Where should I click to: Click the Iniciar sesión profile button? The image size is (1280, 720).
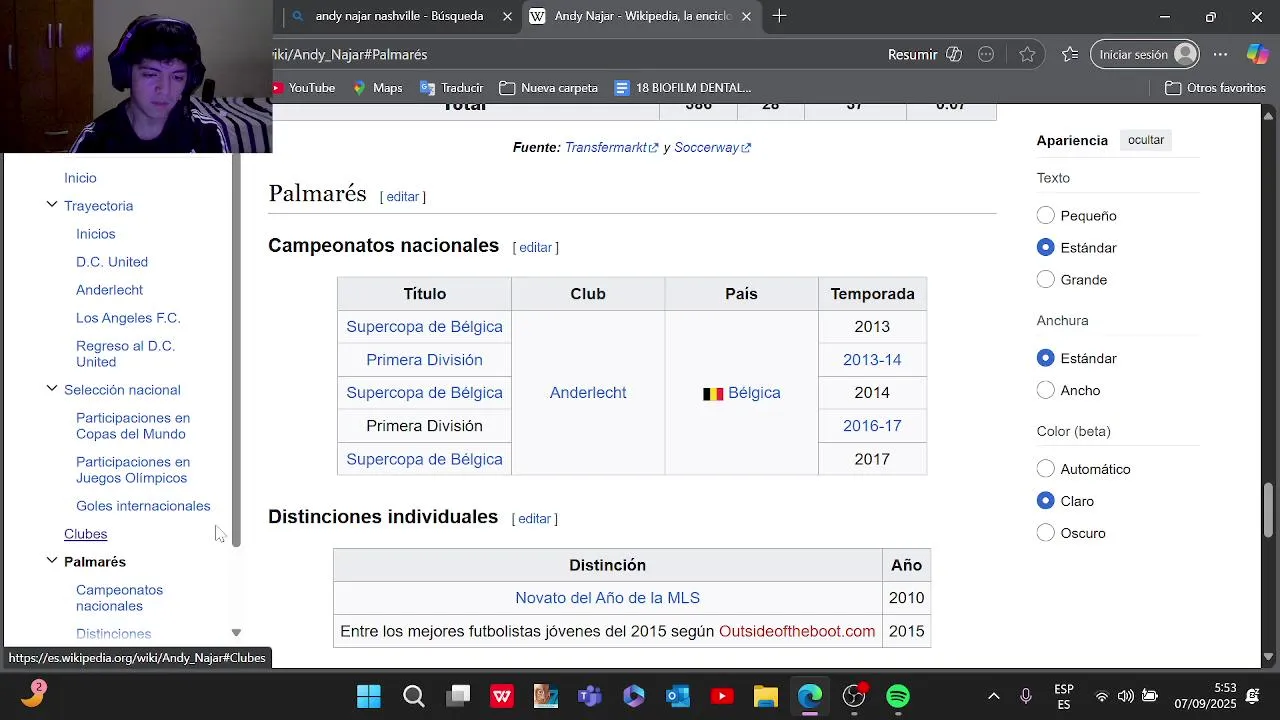1145,55
